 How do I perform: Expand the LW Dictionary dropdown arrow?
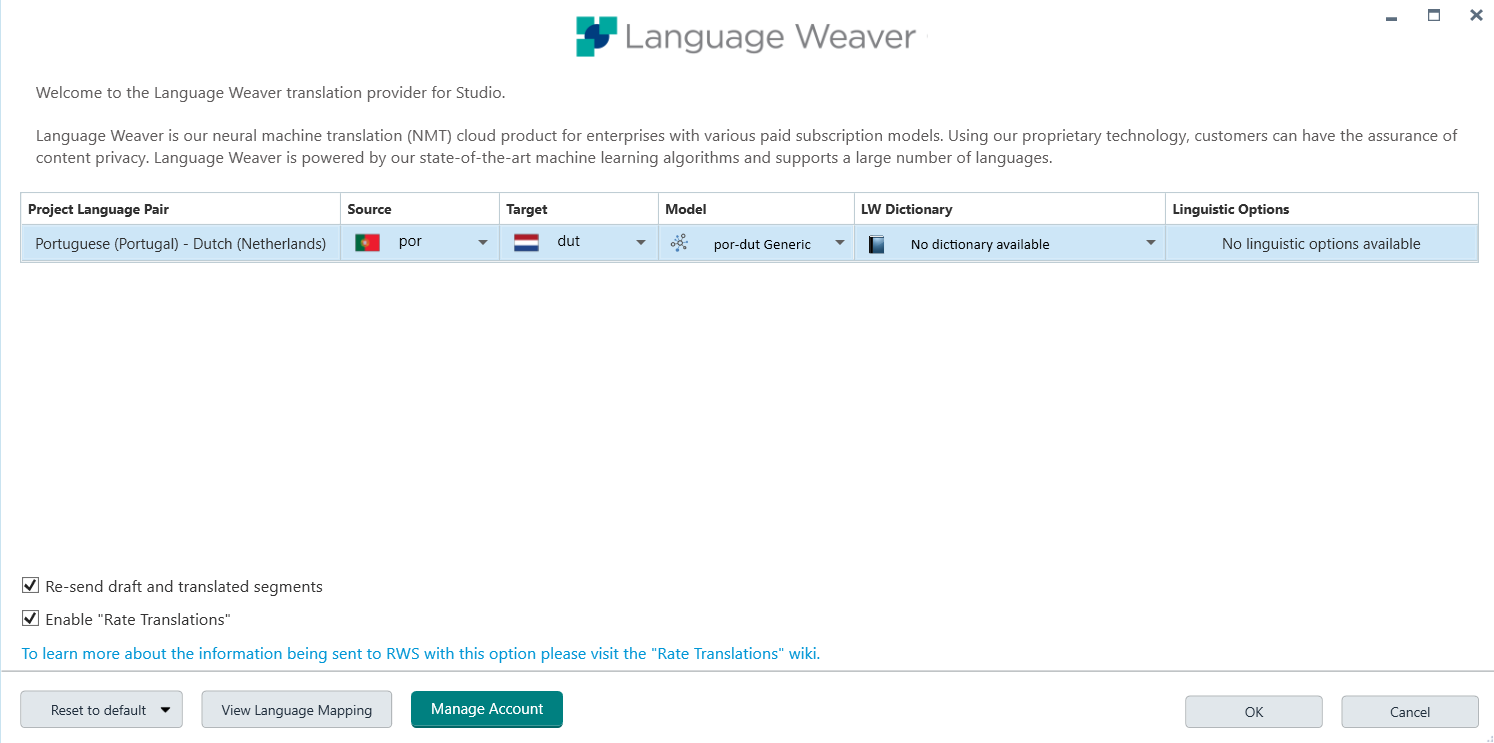[x=1151, y=243]
